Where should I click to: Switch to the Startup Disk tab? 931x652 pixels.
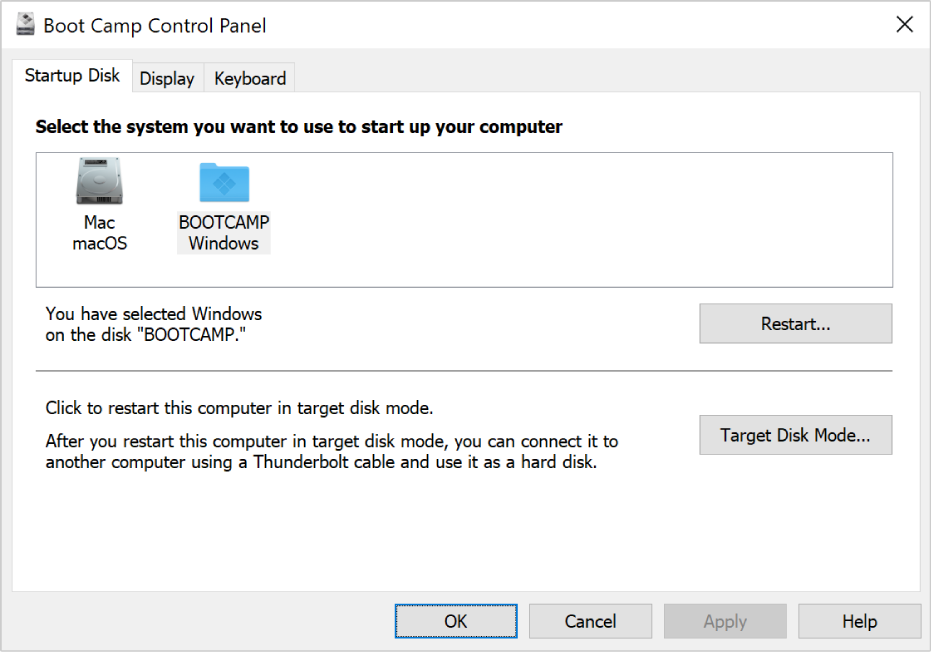coord(72,76)
